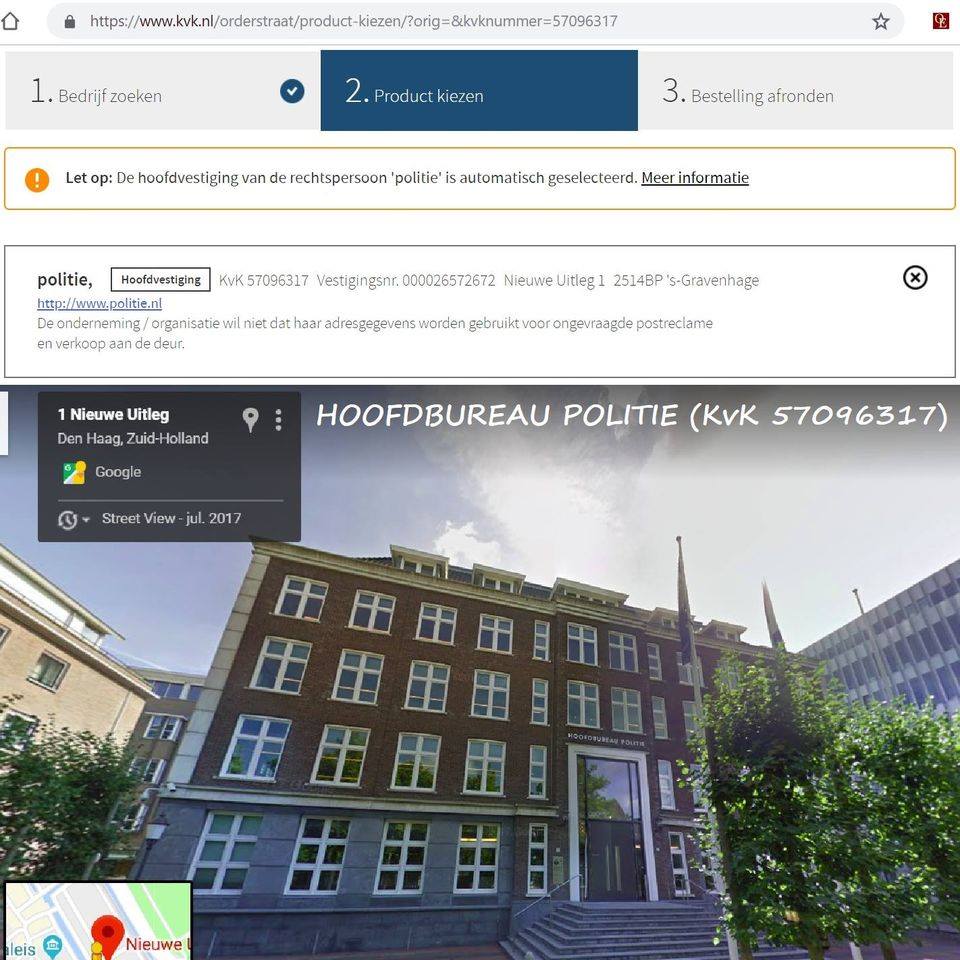Go to the browser home page icon
The height and width of the screenshot is (960, 960).
pos(11,21)
